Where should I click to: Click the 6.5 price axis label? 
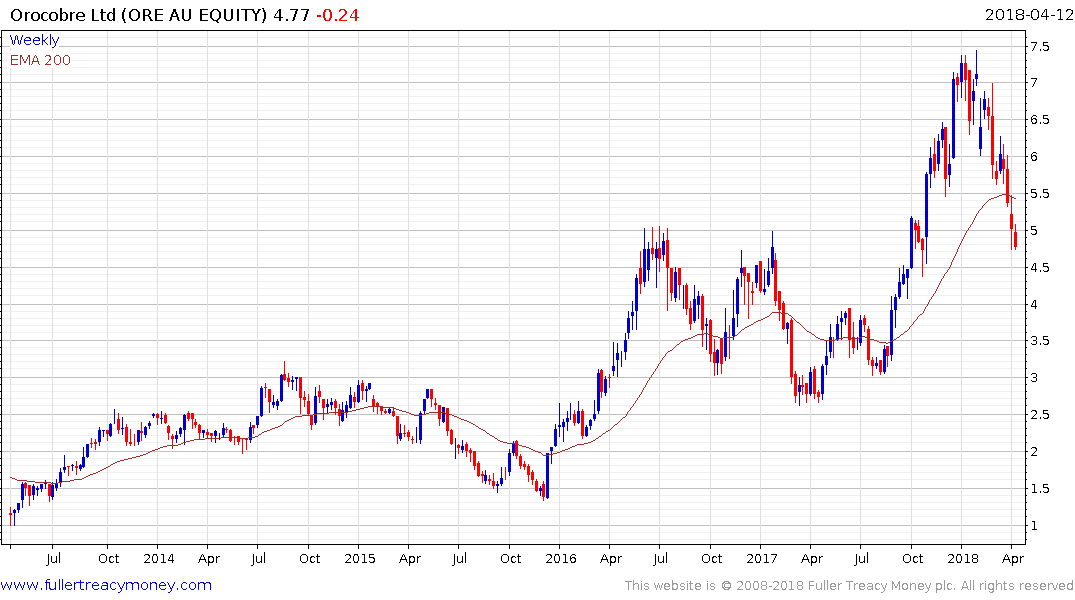(1039, 119)
